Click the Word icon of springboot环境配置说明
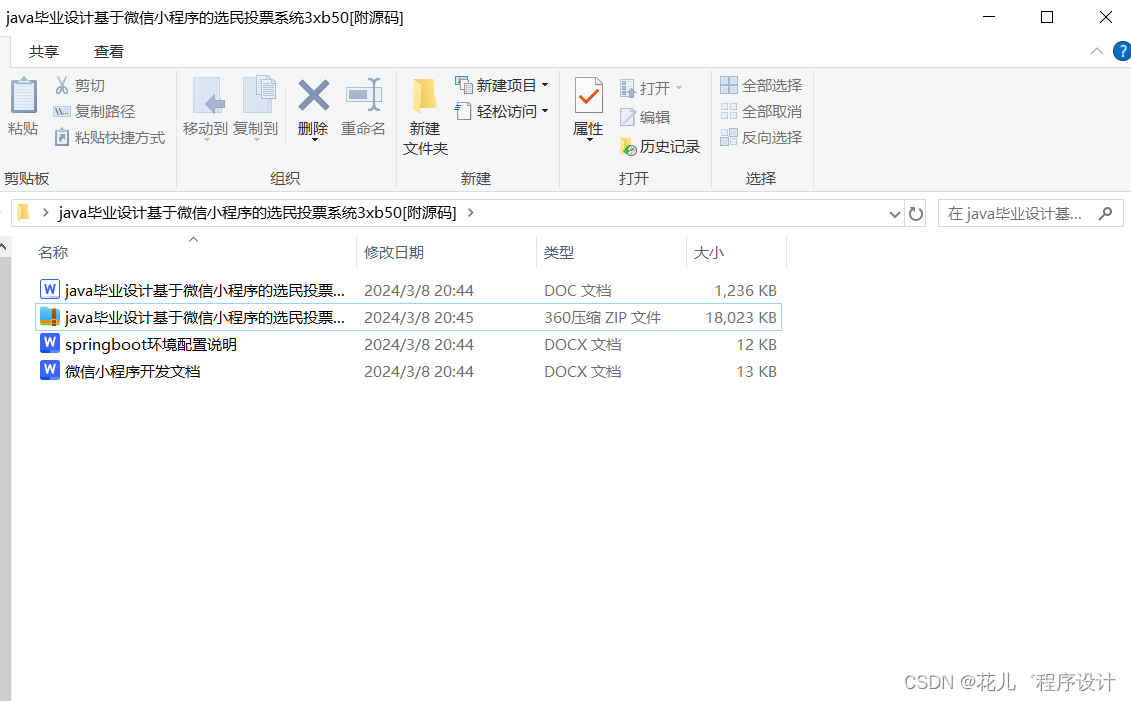This screenshot has width=1131, height=701. [x=49, y=343]
